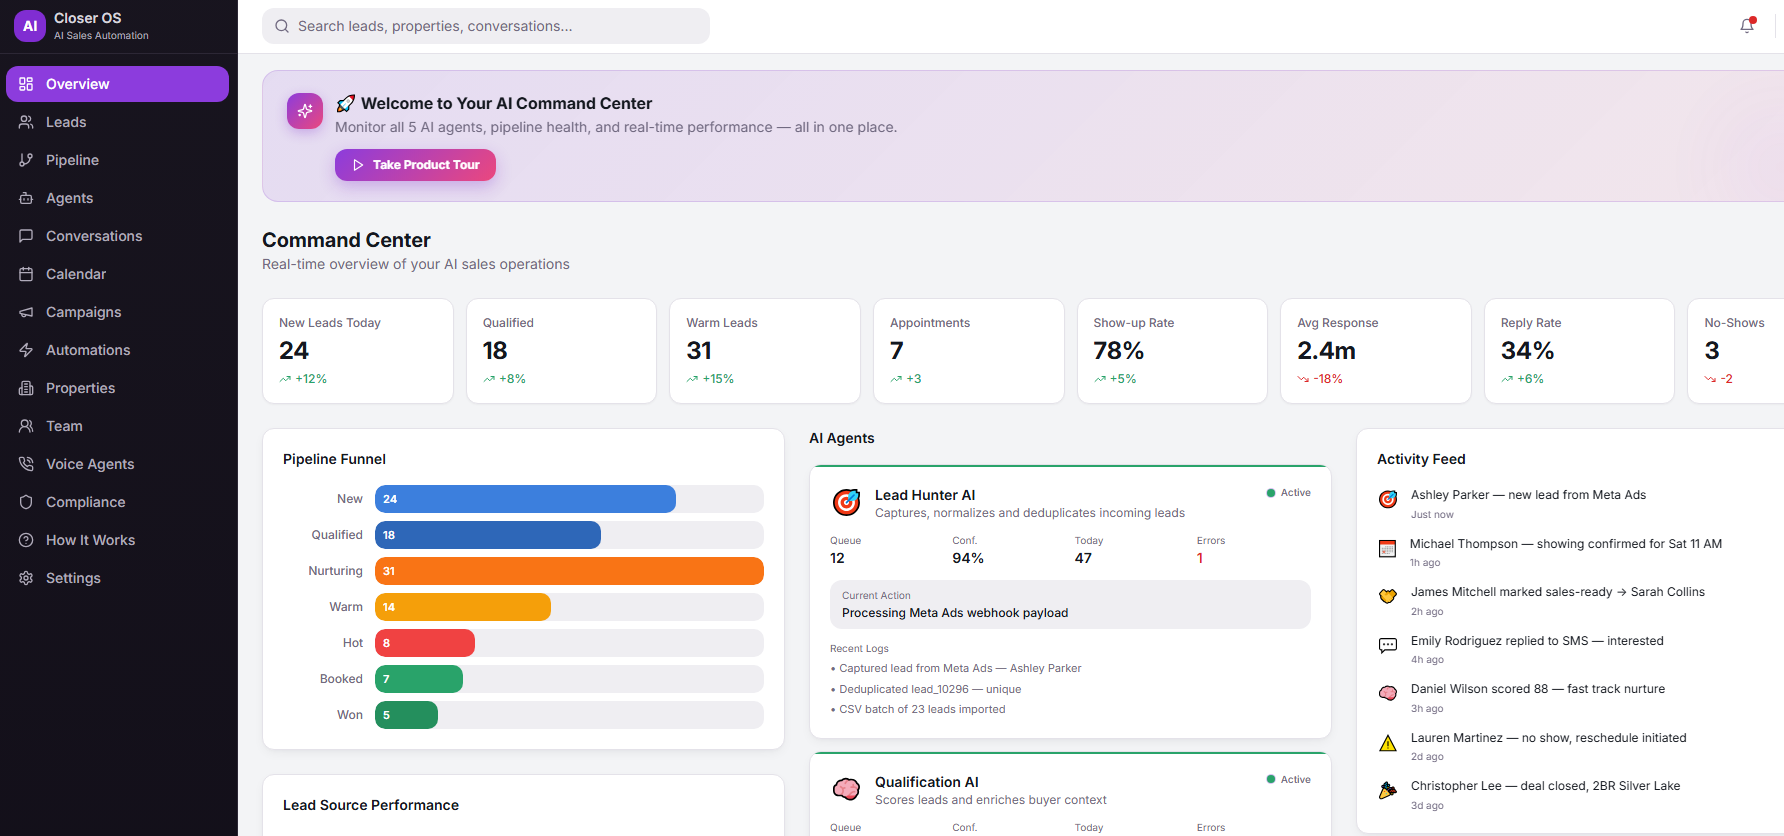Click the Lead Hunter AI target icon
The image size is (1784, 836).
tap(847, 502)
